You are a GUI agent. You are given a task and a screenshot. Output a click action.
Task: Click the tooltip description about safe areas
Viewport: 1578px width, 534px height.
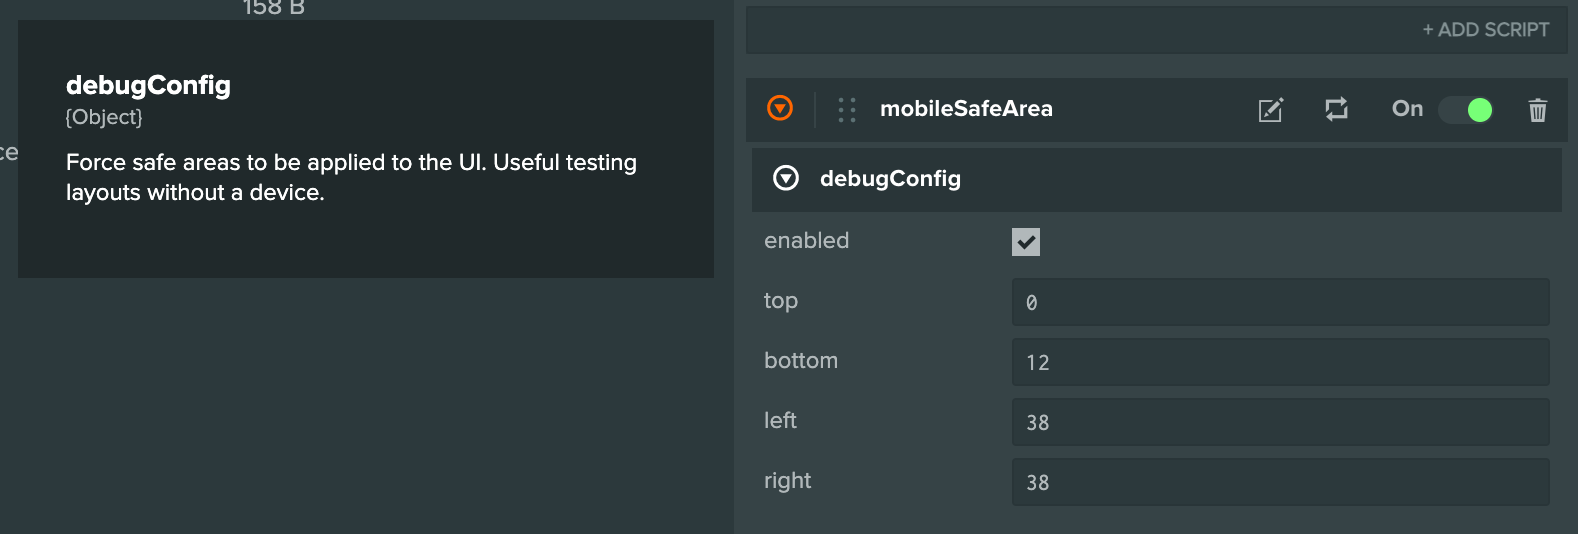351,177
